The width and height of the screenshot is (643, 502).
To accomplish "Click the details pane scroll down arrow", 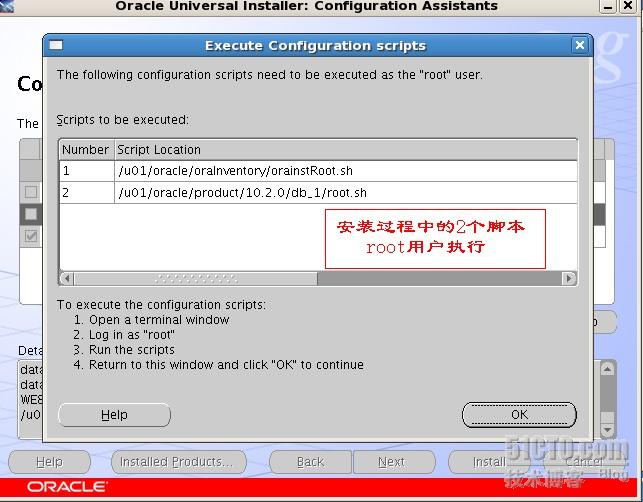I will (x=607, y=429).
